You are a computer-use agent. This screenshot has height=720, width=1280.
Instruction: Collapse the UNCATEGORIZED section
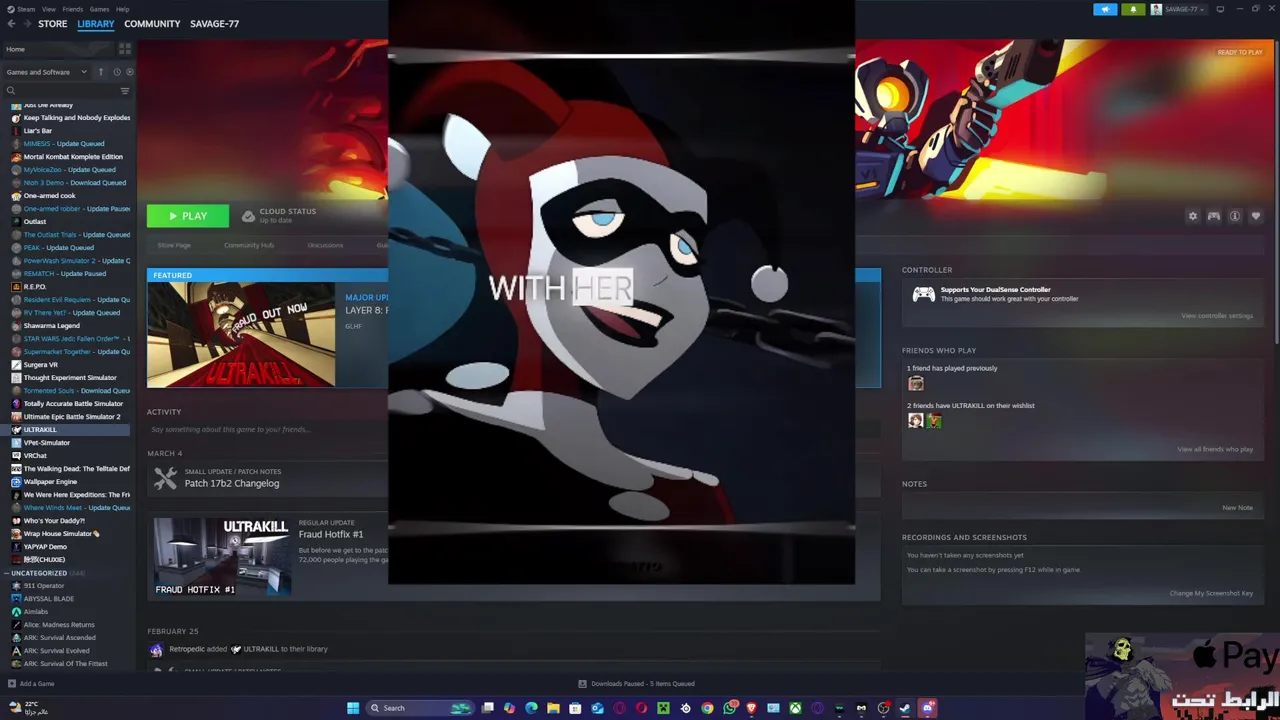[x=39, y=573]
